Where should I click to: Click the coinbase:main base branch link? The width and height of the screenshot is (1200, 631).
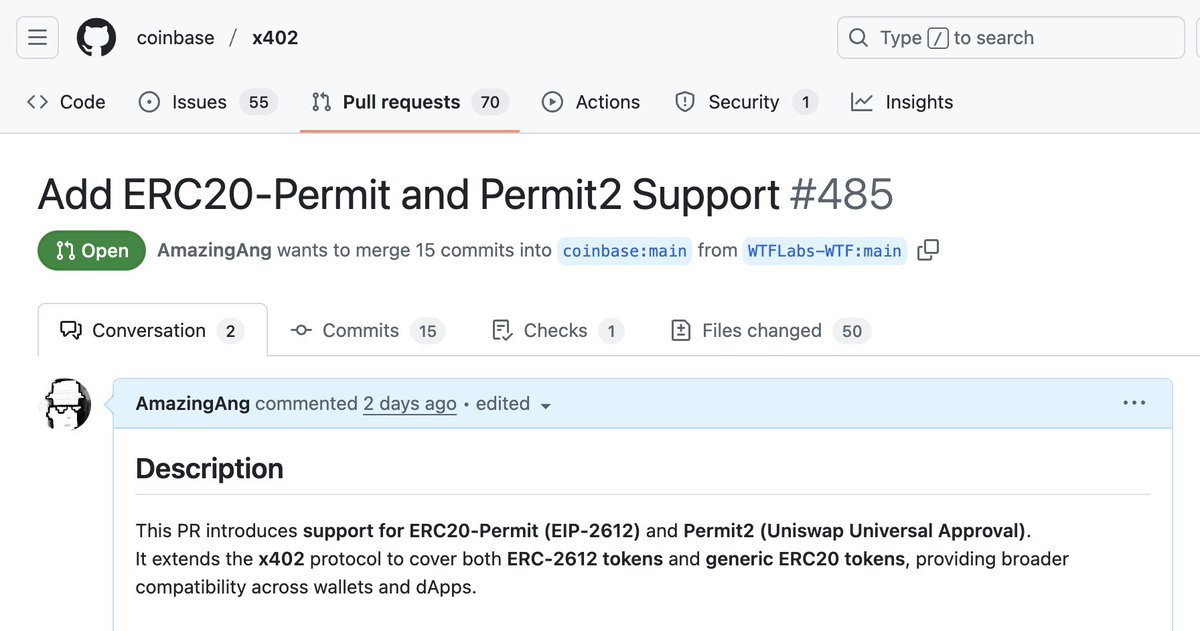click(x=625, y=251)
